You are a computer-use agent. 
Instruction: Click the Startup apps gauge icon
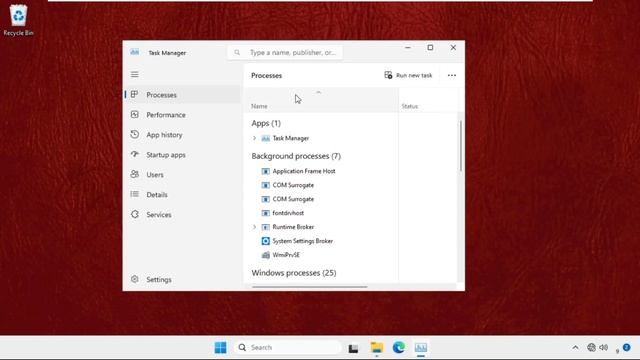(135, 154)
